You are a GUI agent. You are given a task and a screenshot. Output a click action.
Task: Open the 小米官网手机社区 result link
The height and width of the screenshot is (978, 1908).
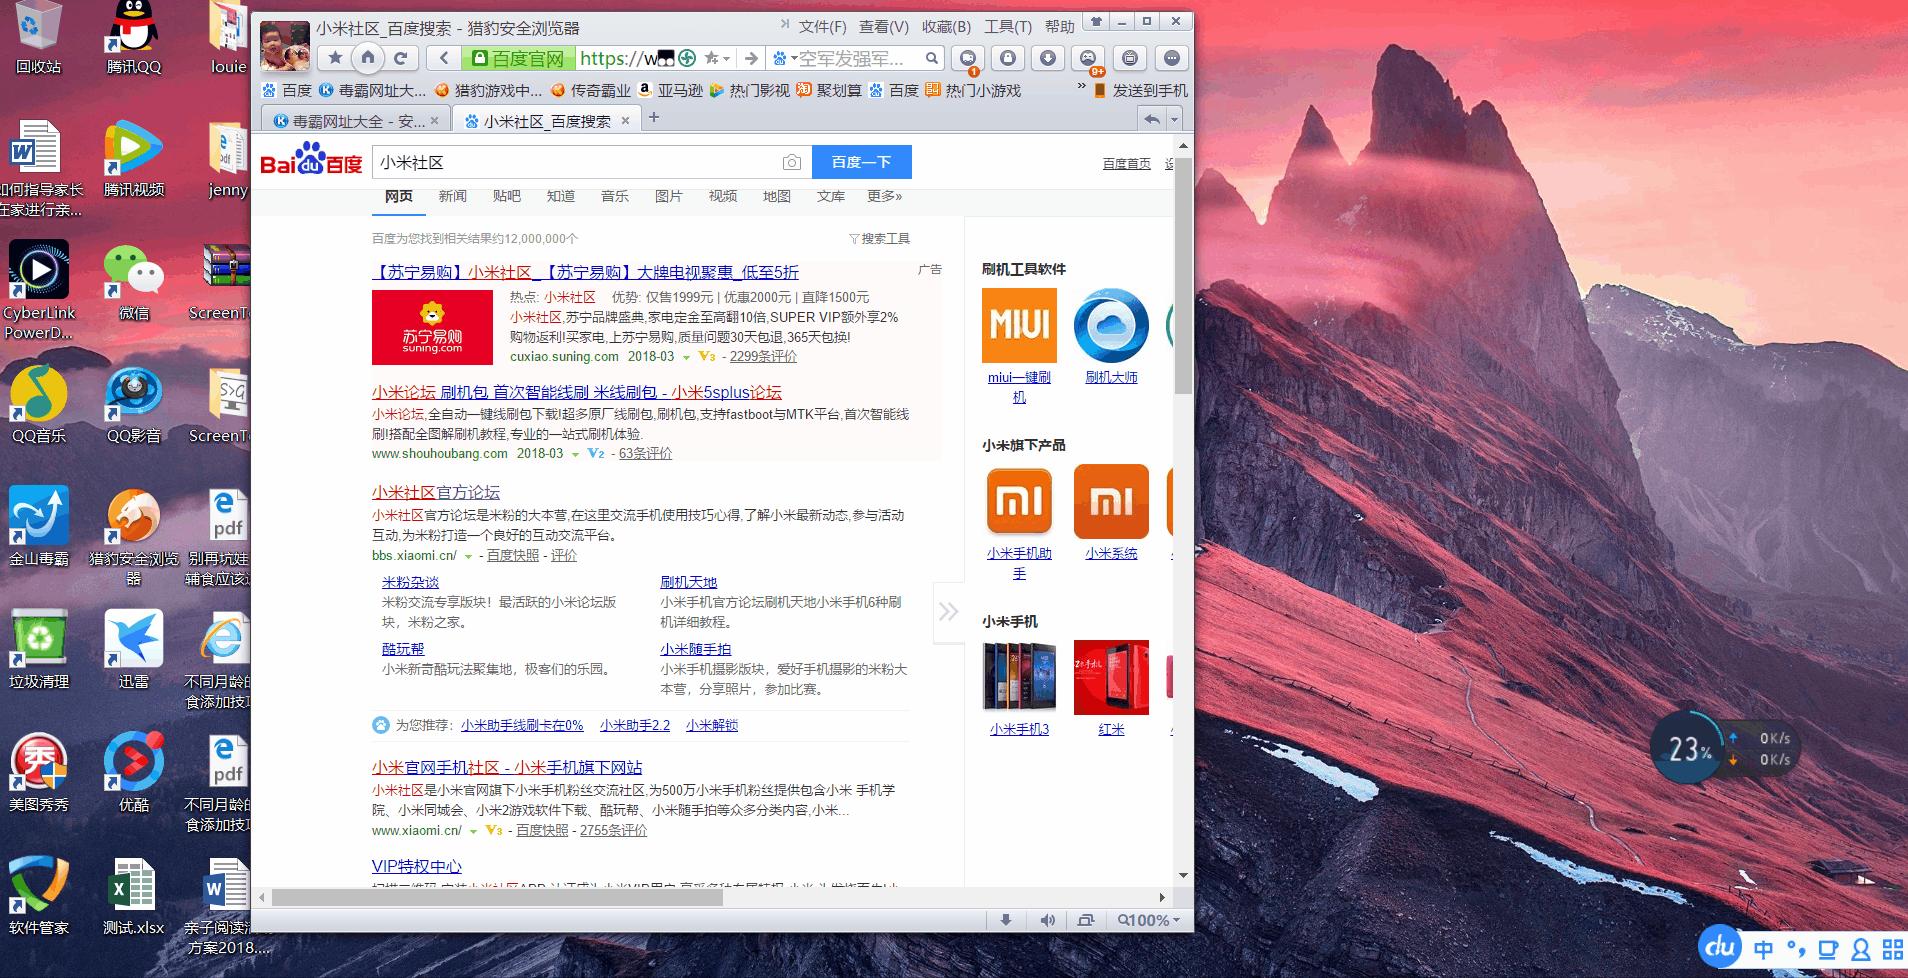point(507,767)
